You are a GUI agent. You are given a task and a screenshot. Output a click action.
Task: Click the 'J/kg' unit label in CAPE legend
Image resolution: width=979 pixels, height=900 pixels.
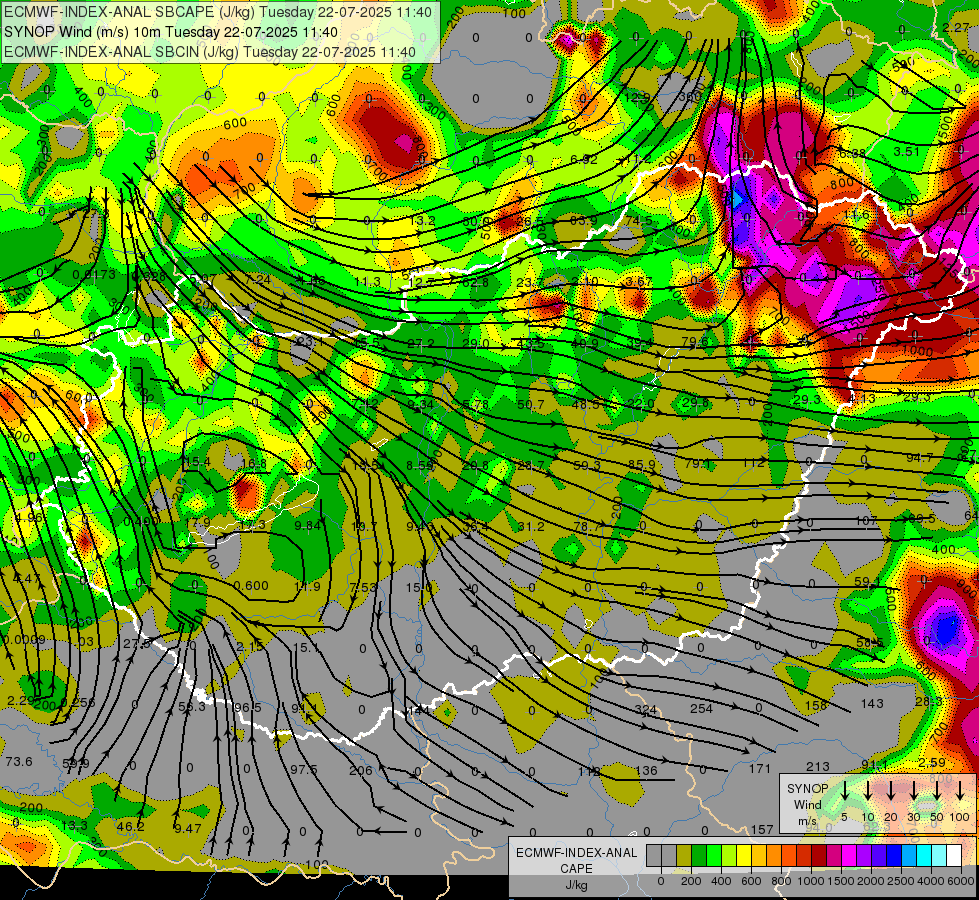576,885
